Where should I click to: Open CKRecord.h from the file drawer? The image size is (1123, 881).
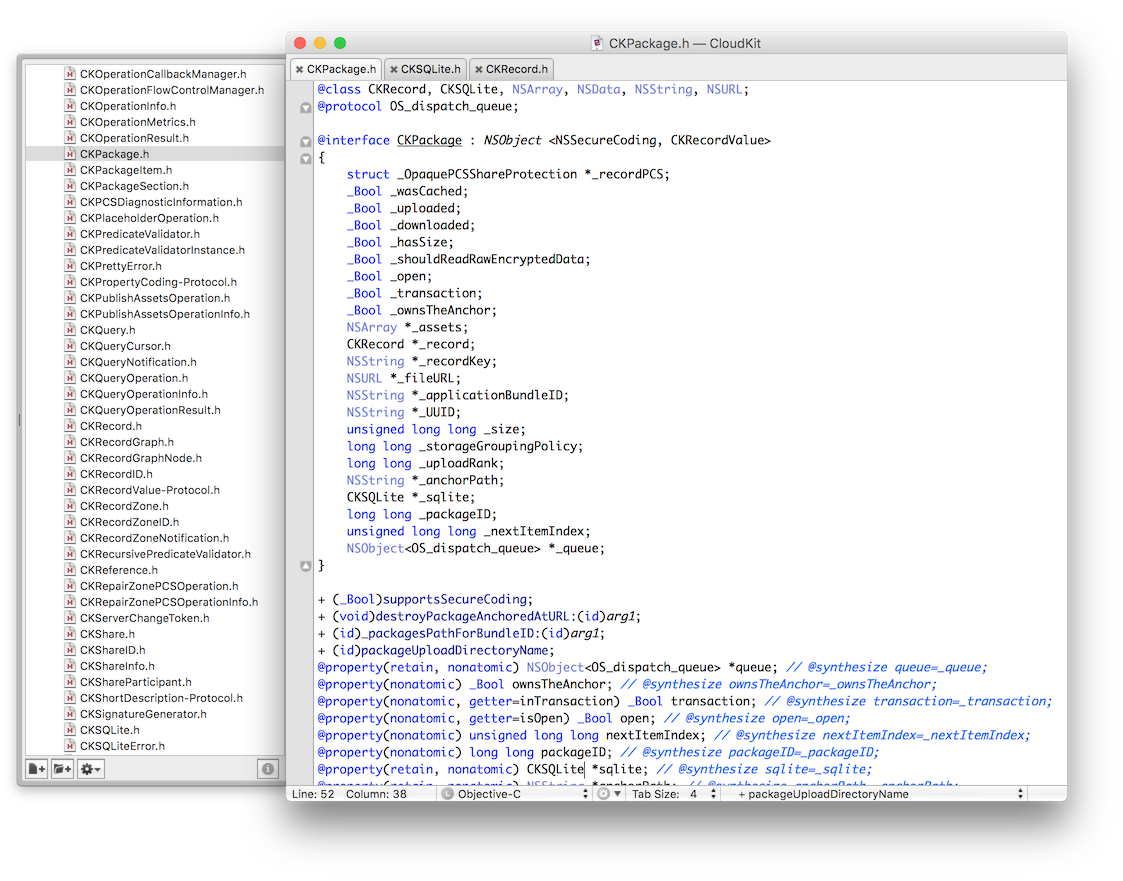[x=111, y=425]
